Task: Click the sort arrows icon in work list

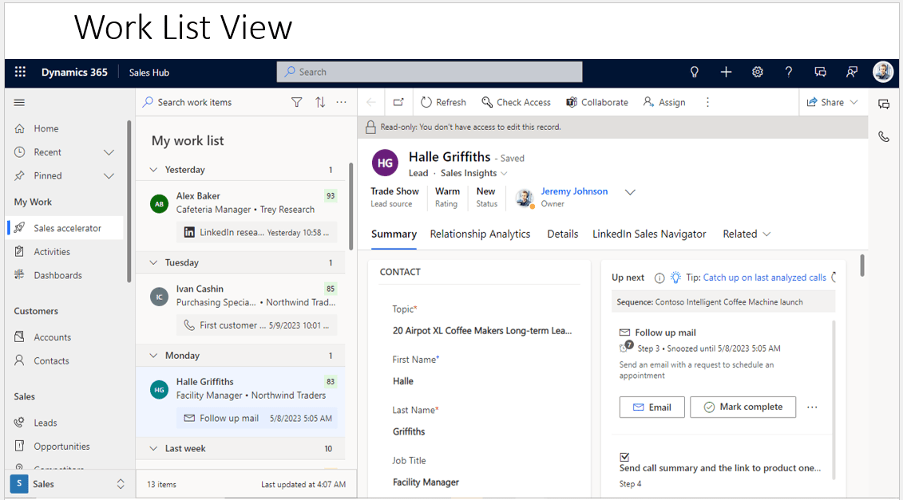Action: point(320,102)
